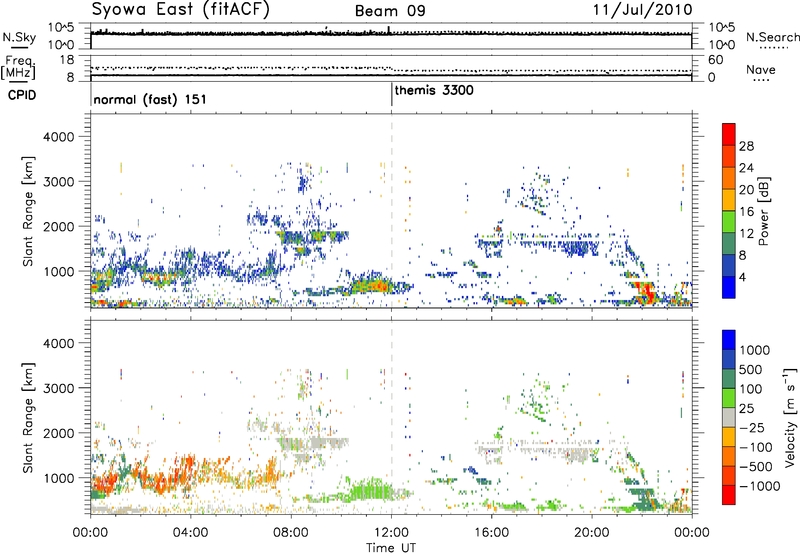This screenshot has height=554, width=800.
Task: Click the 'CPID' row label
Action: tap(22, 95)
